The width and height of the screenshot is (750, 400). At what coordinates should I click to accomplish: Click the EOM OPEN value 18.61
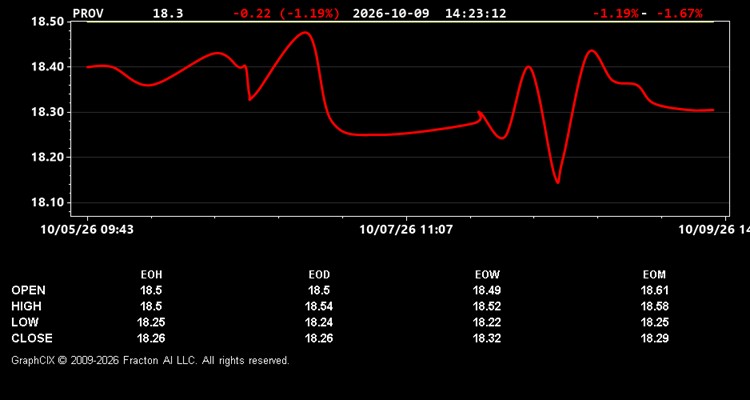pyautogui.click(x=654, y=290)
